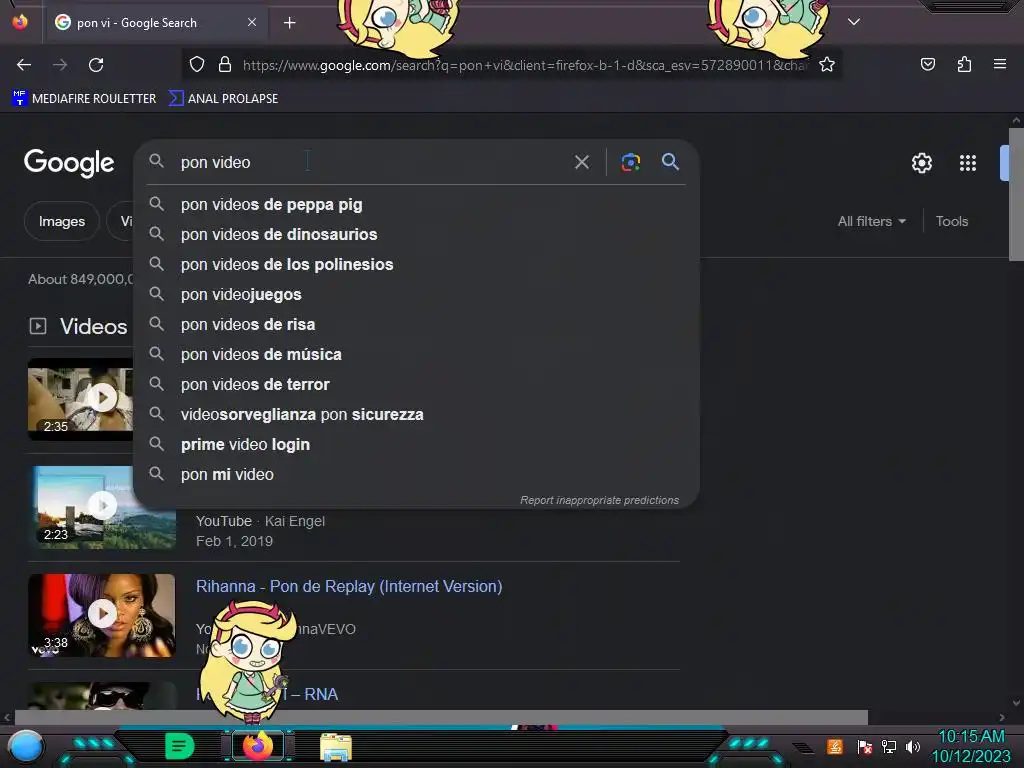Choose suggestion 'pon videos de peppa pig'
1024x768 pixels.
click(x=416, y=204)
